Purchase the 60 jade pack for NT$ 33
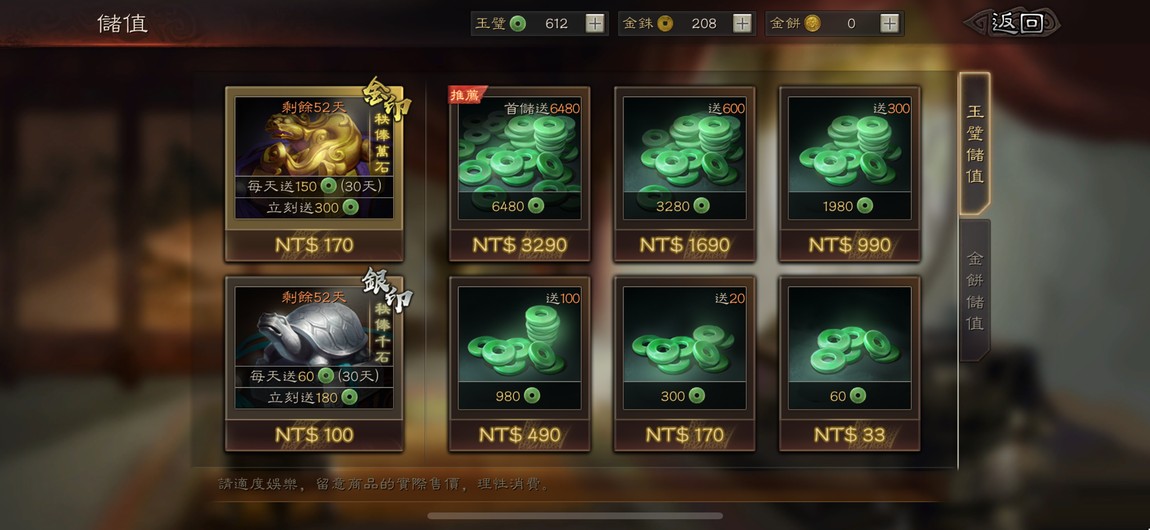1150x530 pixels. tap(849, 435)
